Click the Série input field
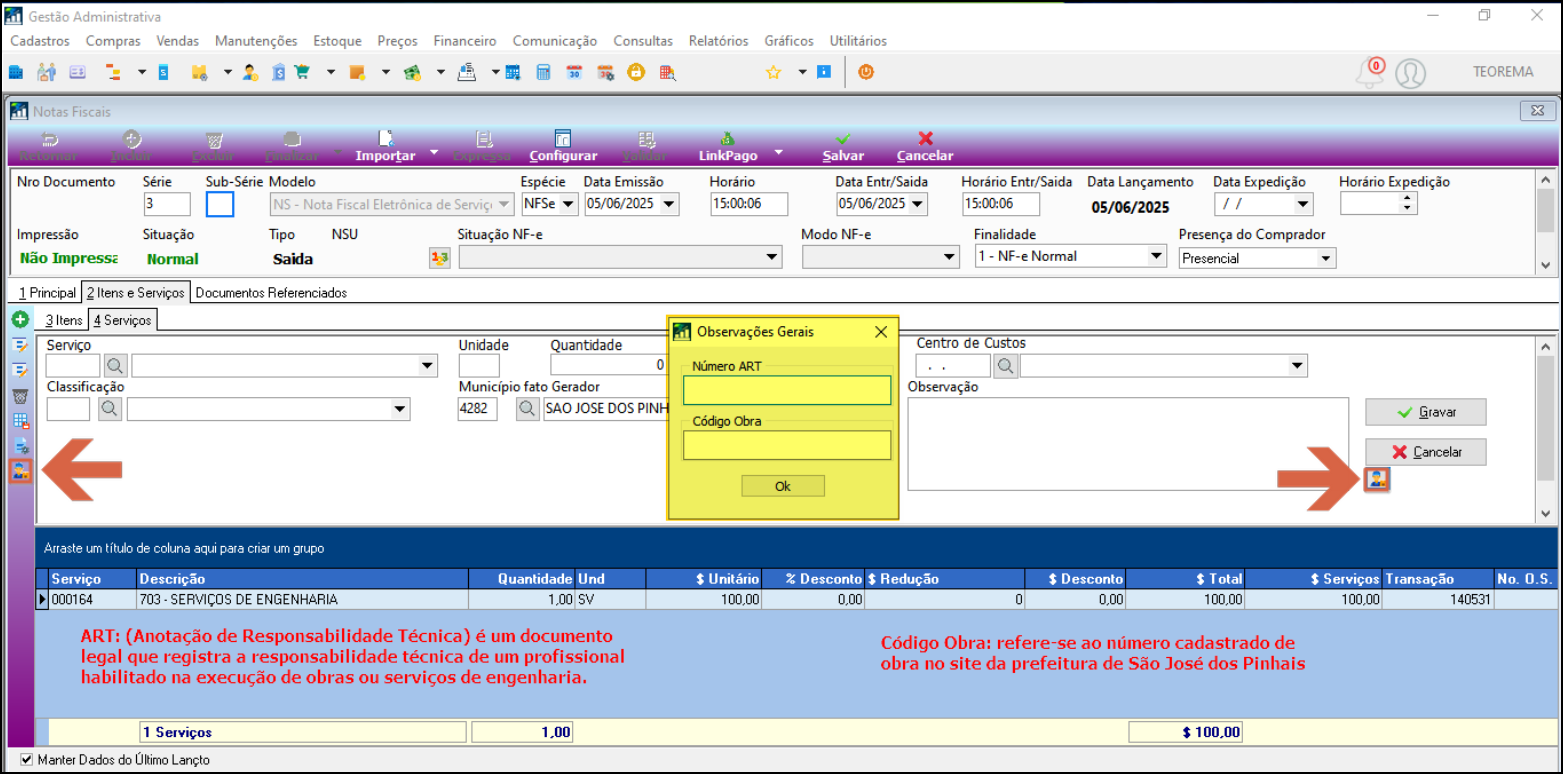The width and height of the screenshot is (1563, 774). 167,204
